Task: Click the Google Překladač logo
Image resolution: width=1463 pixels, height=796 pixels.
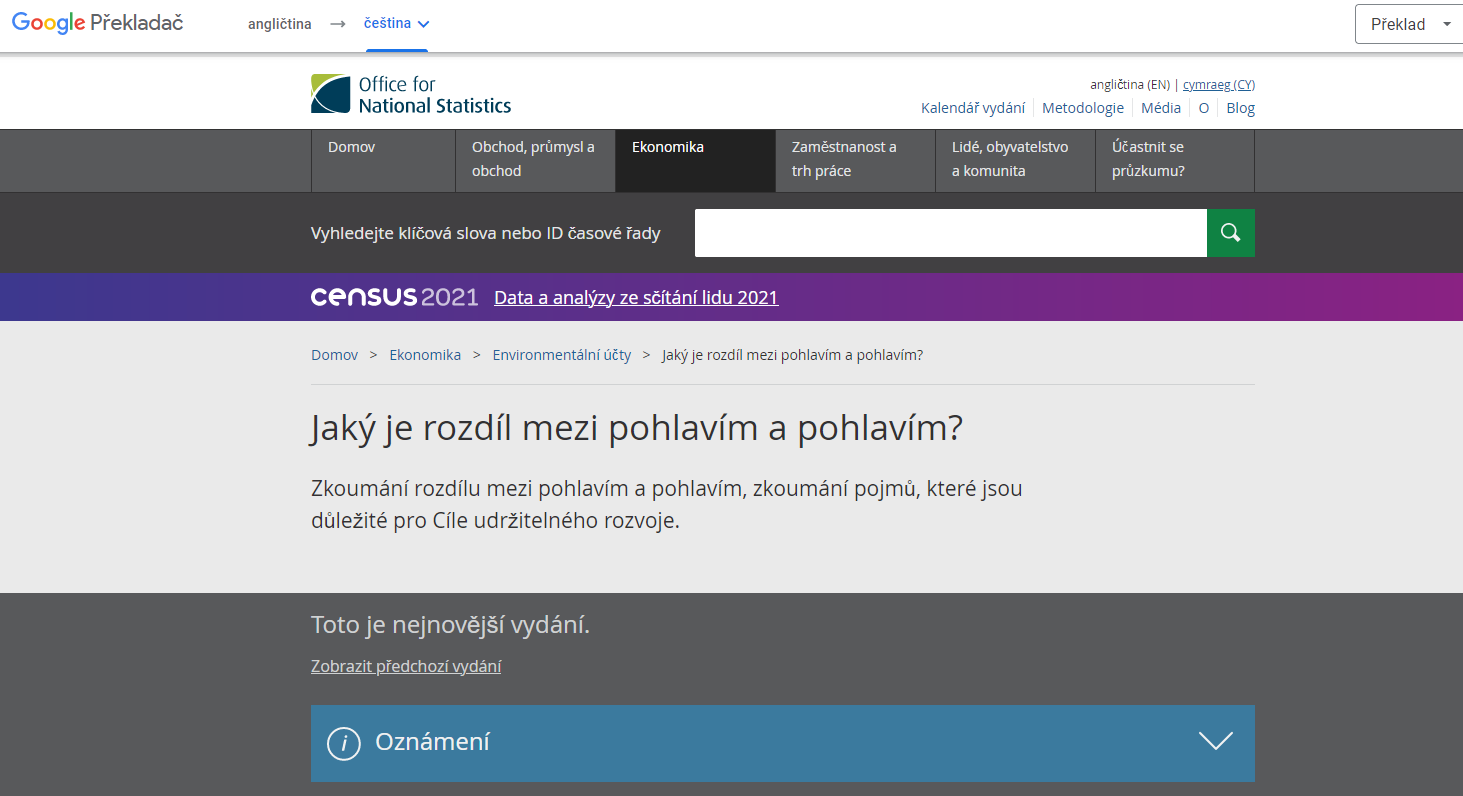Action: click(x=97, y=24)
